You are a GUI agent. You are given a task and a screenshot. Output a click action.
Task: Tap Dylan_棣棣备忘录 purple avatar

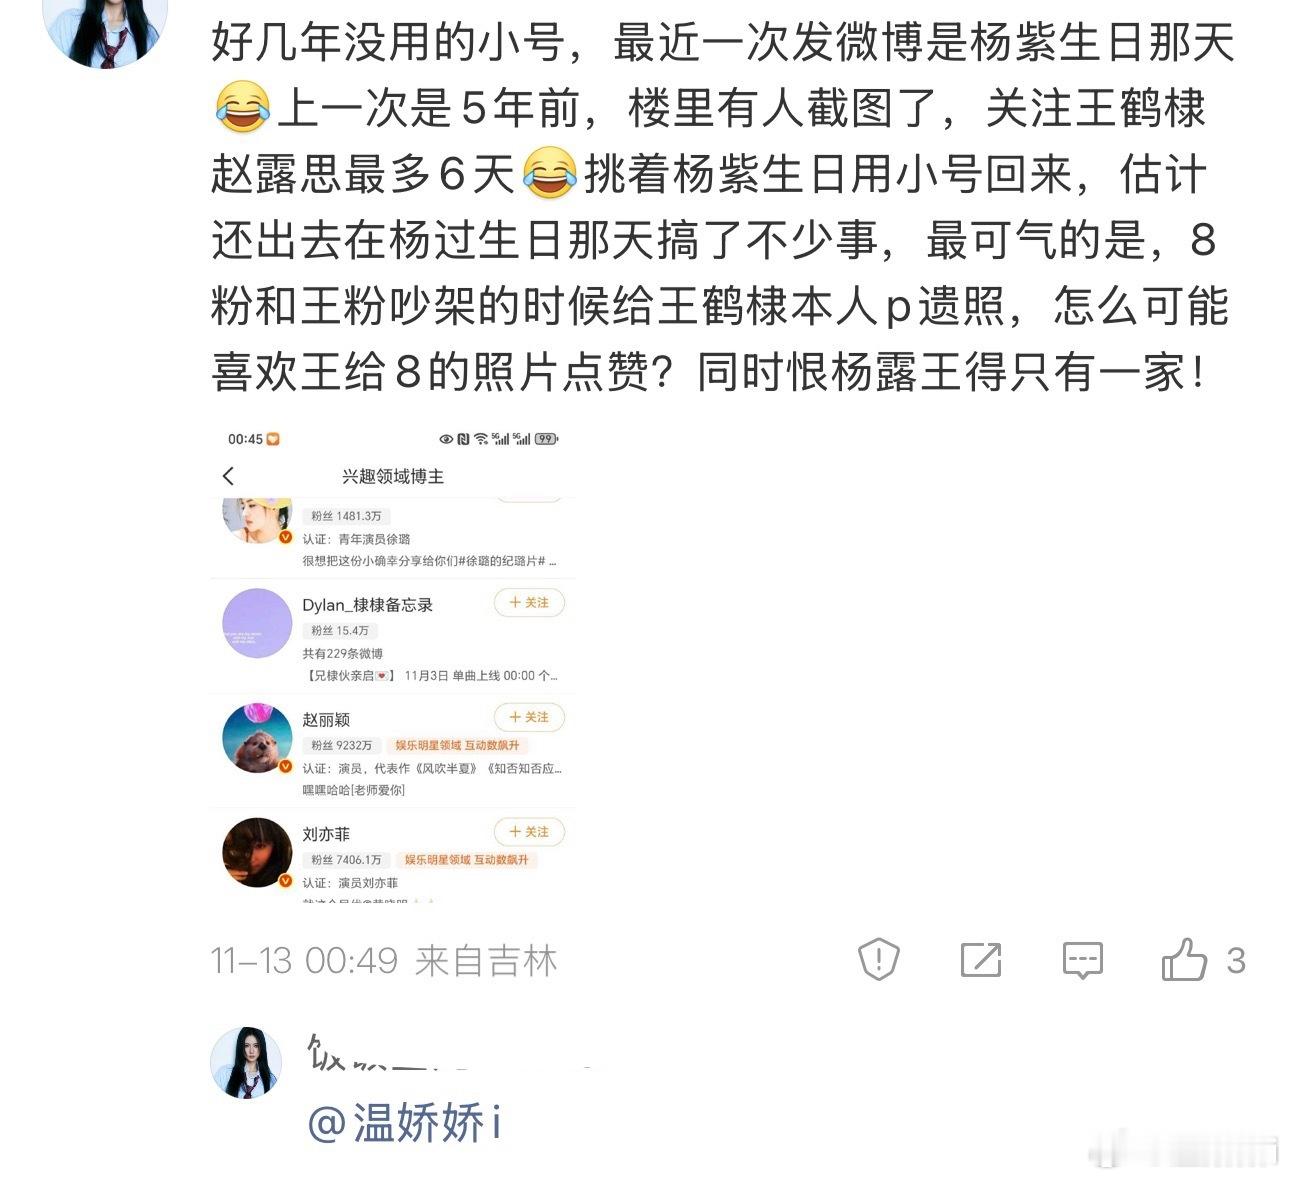(257, 623)
